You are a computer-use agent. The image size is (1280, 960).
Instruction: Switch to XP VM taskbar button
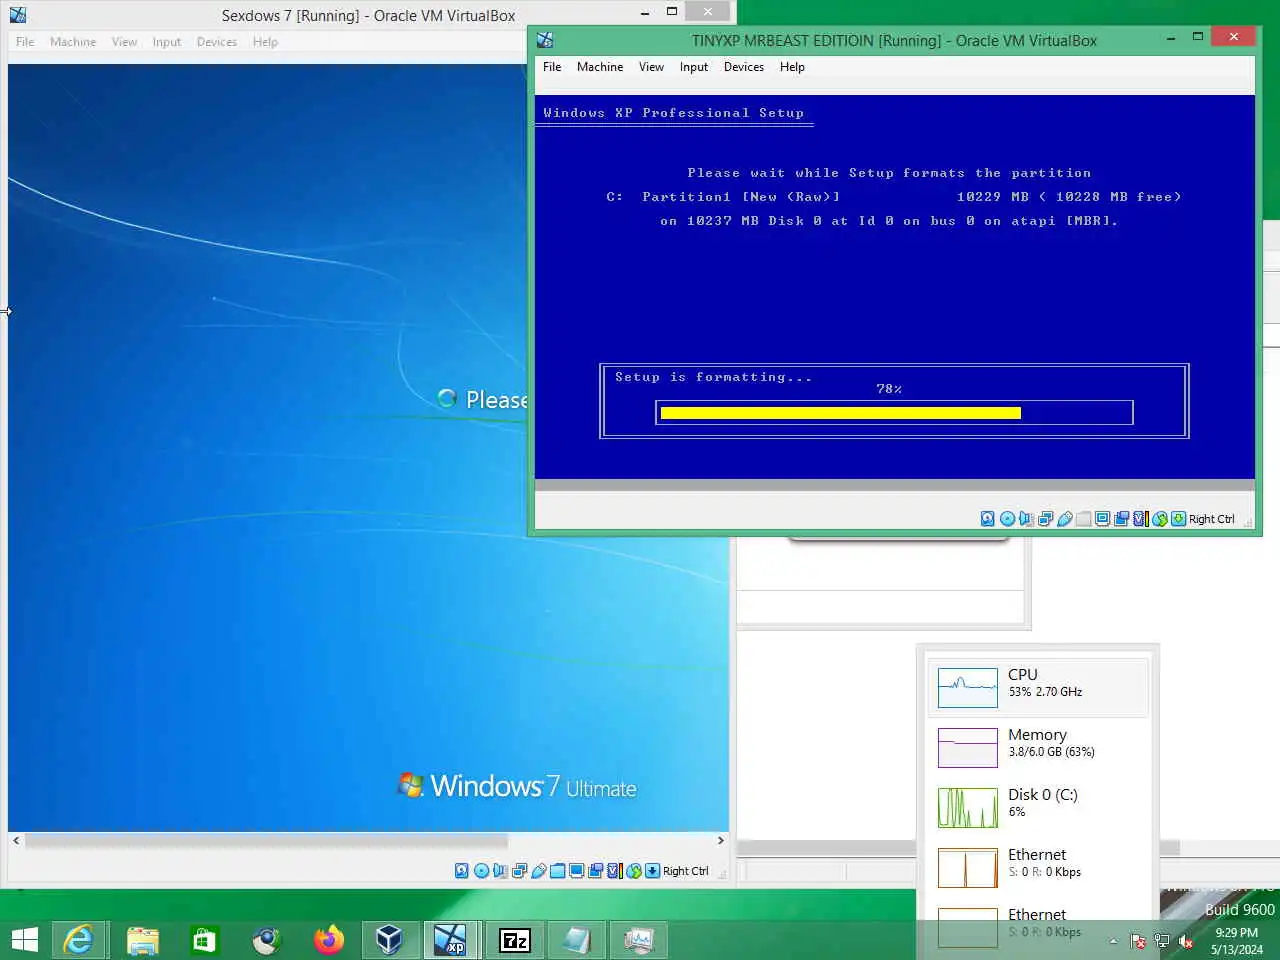451,940
